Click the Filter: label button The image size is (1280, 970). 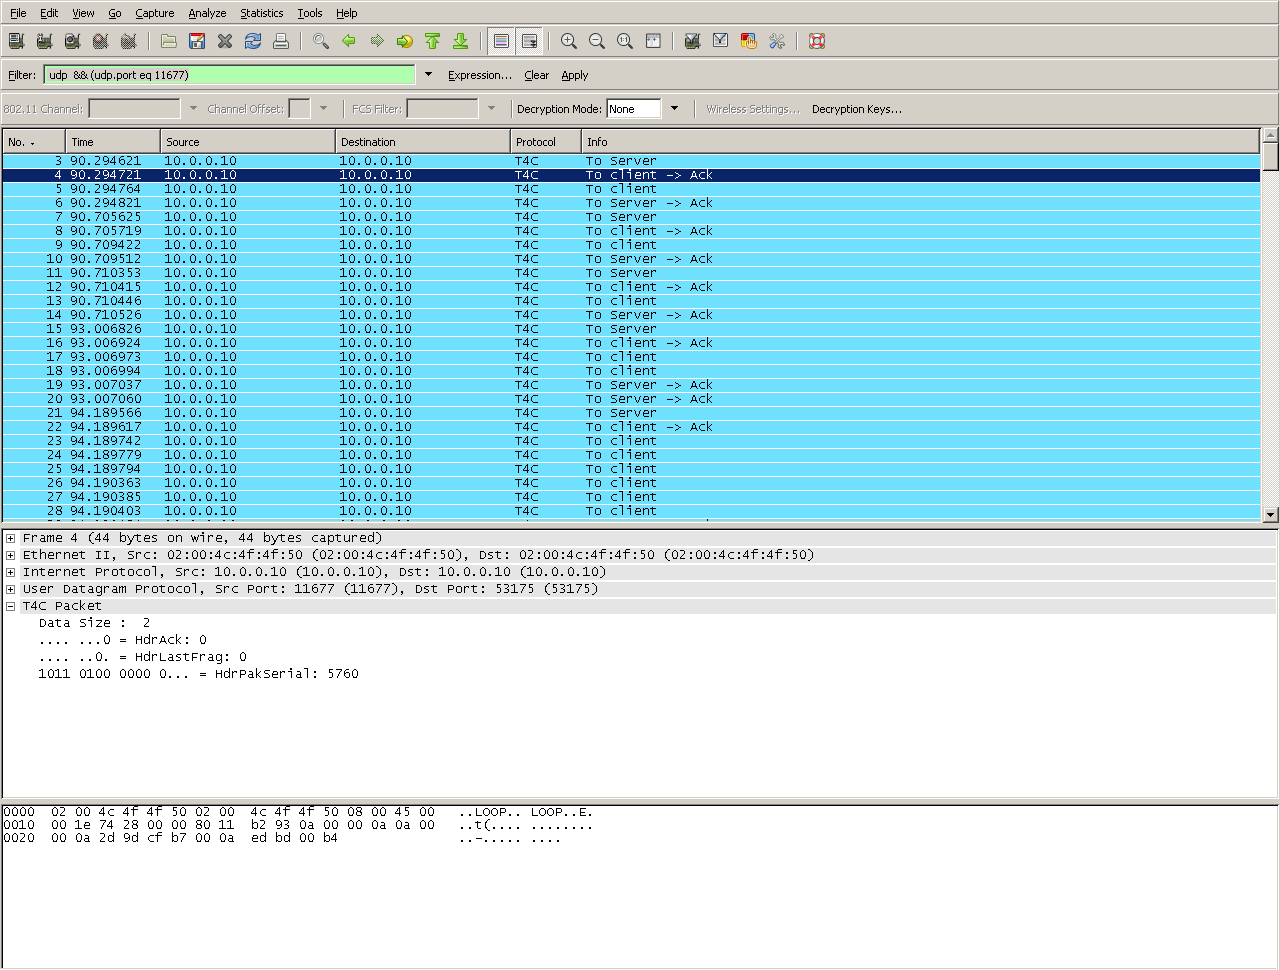tap(22, 75)
